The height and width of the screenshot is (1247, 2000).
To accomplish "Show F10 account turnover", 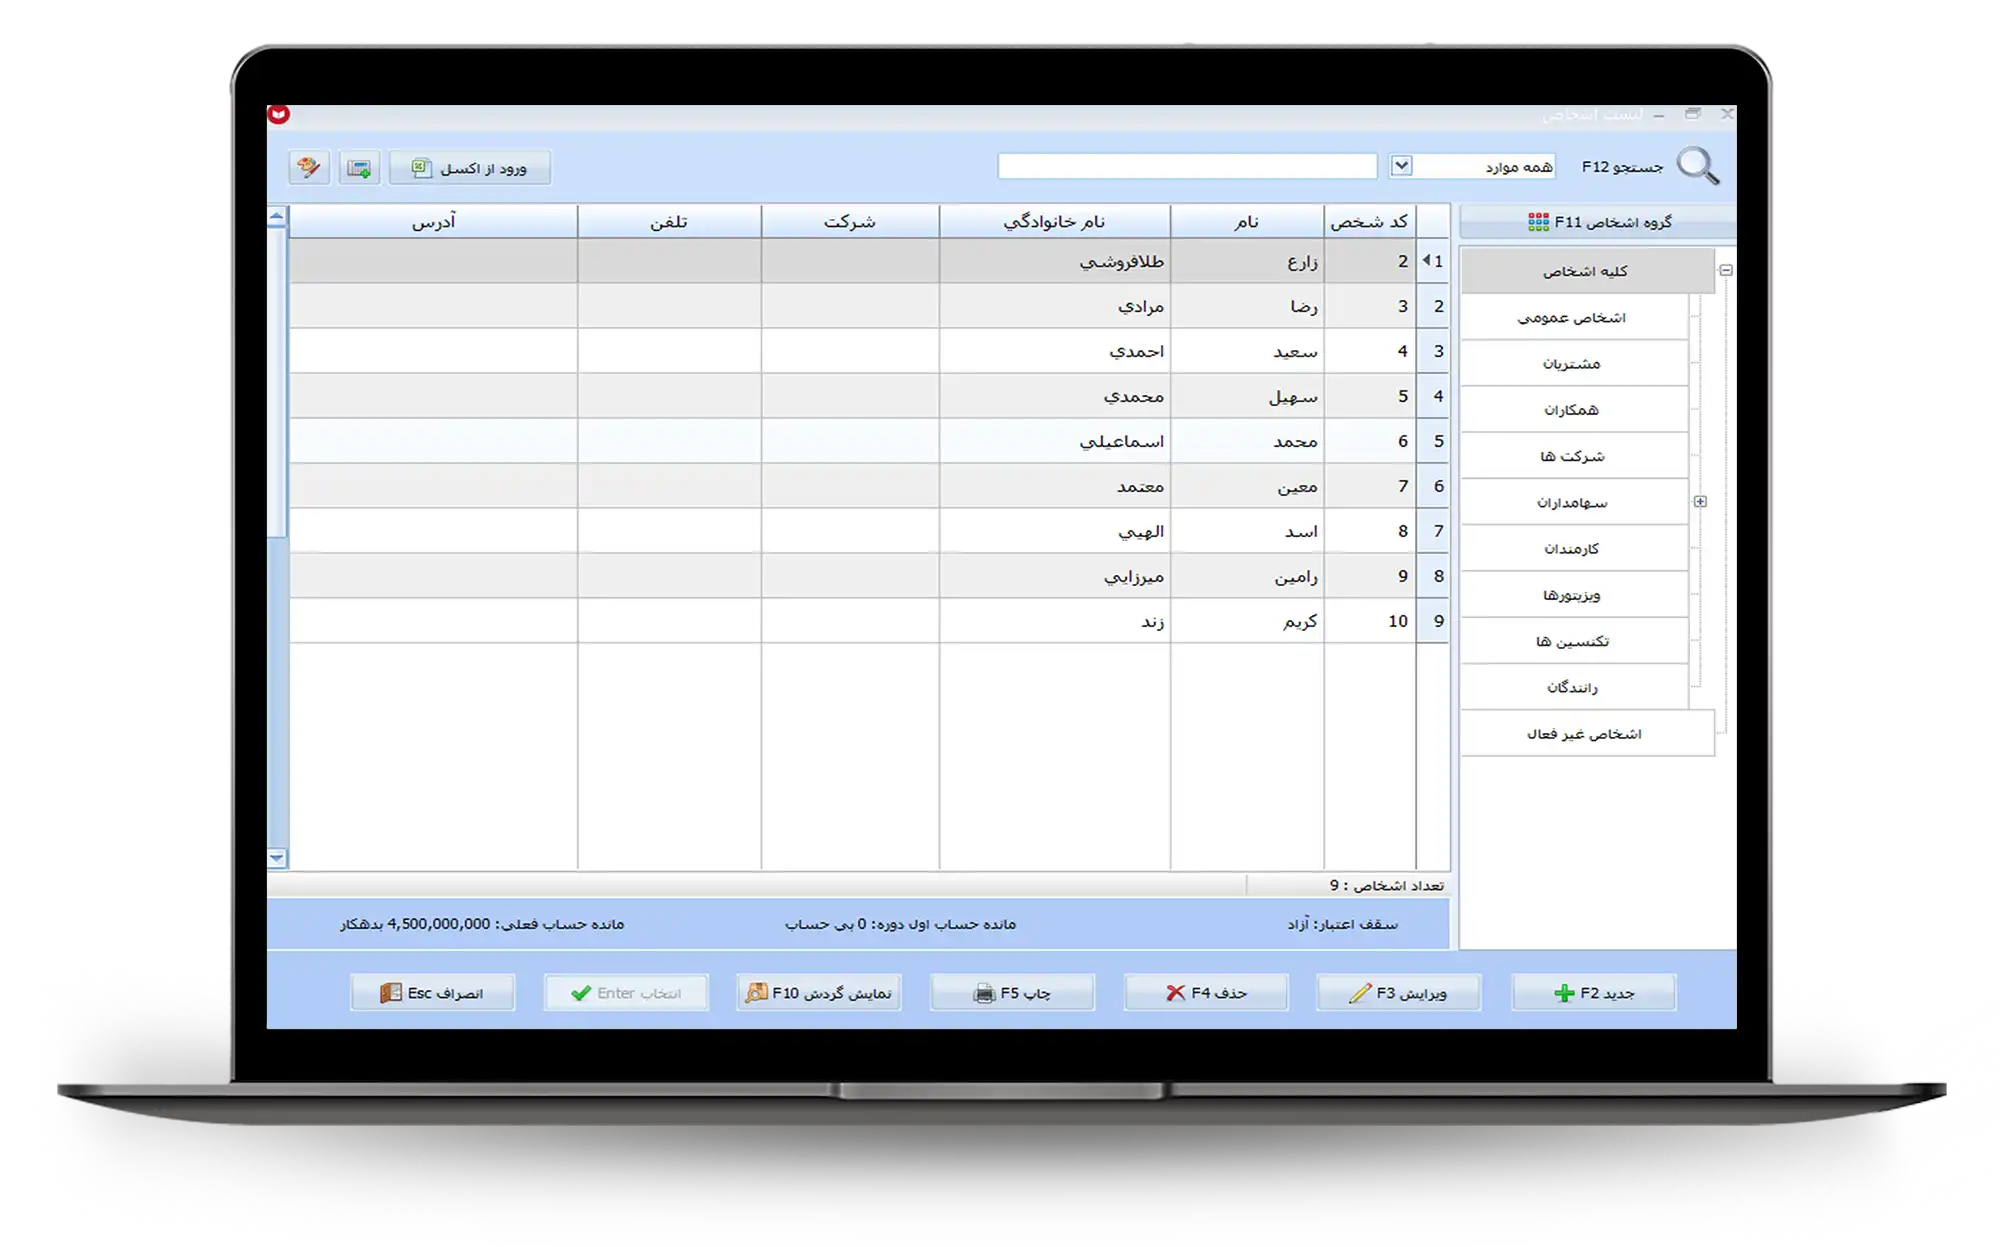I will 819,993.
